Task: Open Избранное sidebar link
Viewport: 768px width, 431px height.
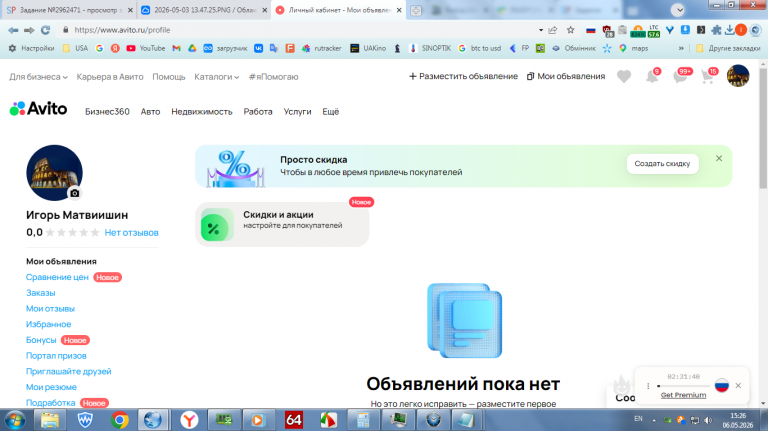Action: tap(48, 324)
